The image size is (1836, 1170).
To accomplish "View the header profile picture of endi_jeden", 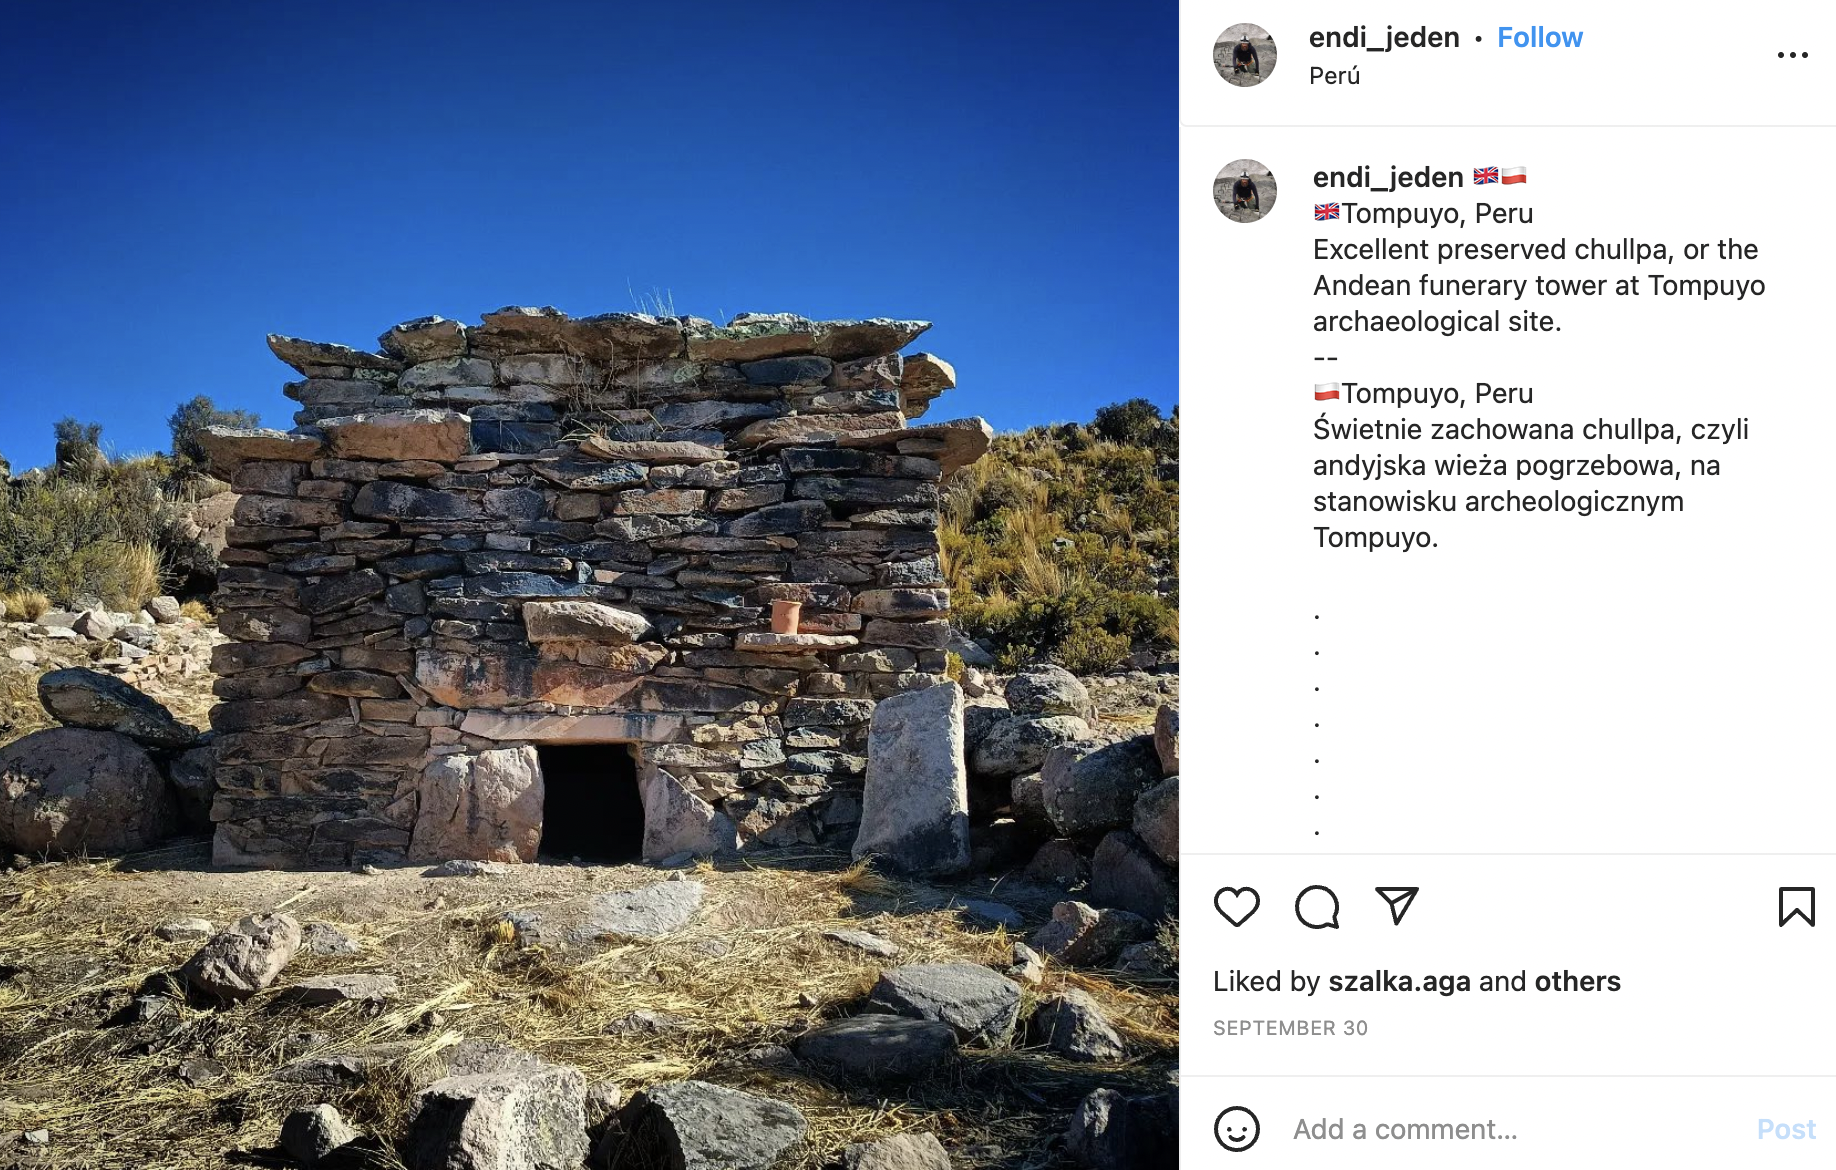I will tap(1244, 55).
